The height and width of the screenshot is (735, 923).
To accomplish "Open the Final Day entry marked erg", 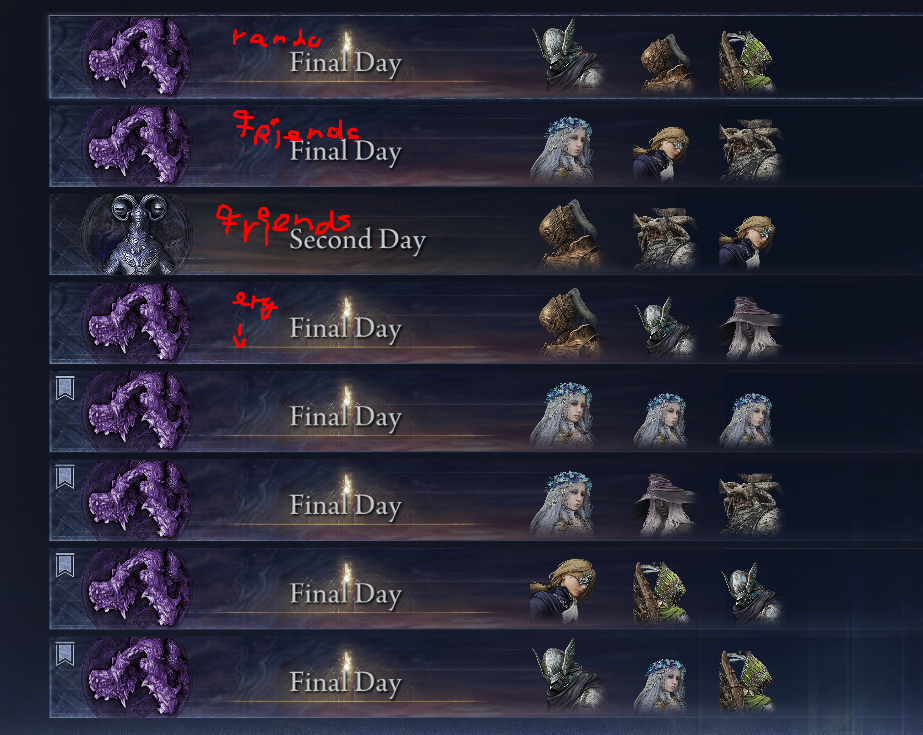I will click(x=486, y=323).
